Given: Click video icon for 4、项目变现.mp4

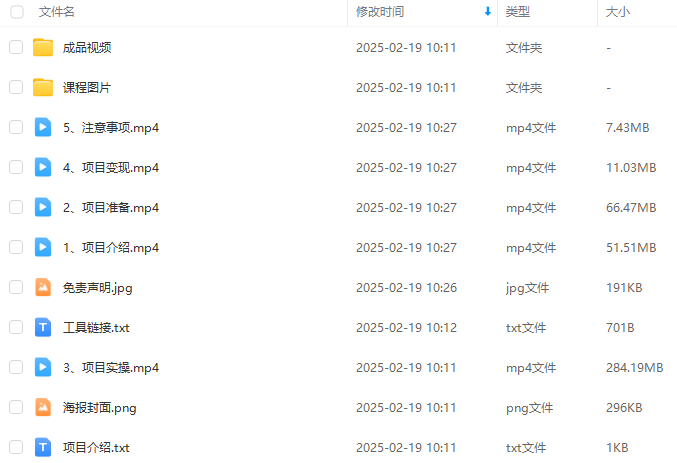Looking at the screenshot, I should pyautogui.click(x=43, y=167).
